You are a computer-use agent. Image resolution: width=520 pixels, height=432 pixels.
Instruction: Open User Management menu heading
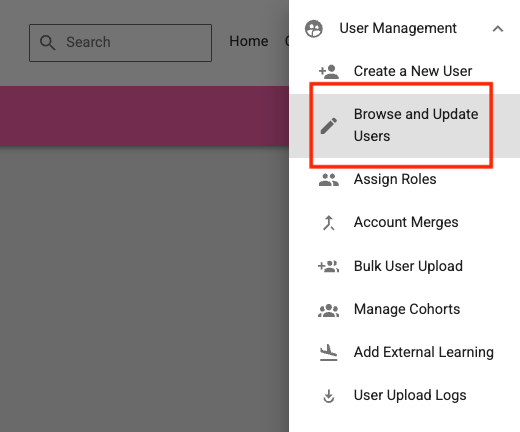coord(398,28)
